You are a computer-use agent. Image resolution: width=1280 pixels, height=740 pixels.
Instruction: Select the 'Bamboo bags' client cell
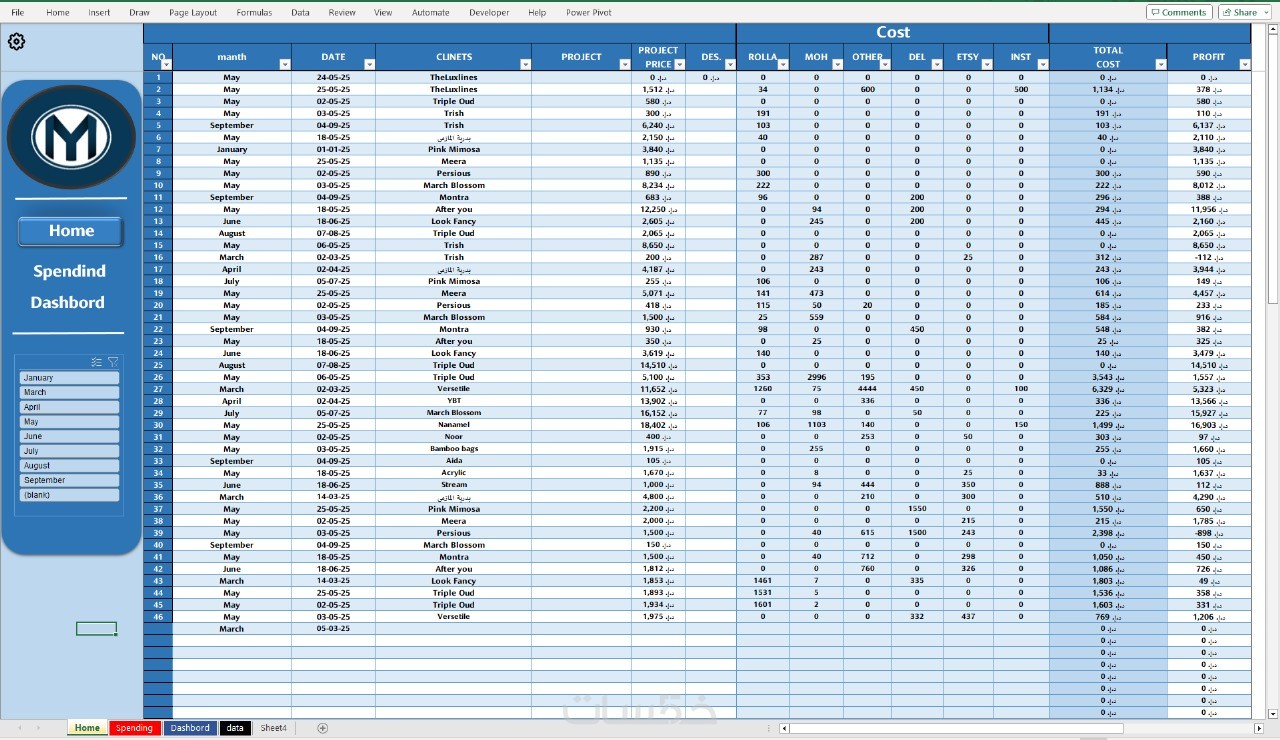454,449
